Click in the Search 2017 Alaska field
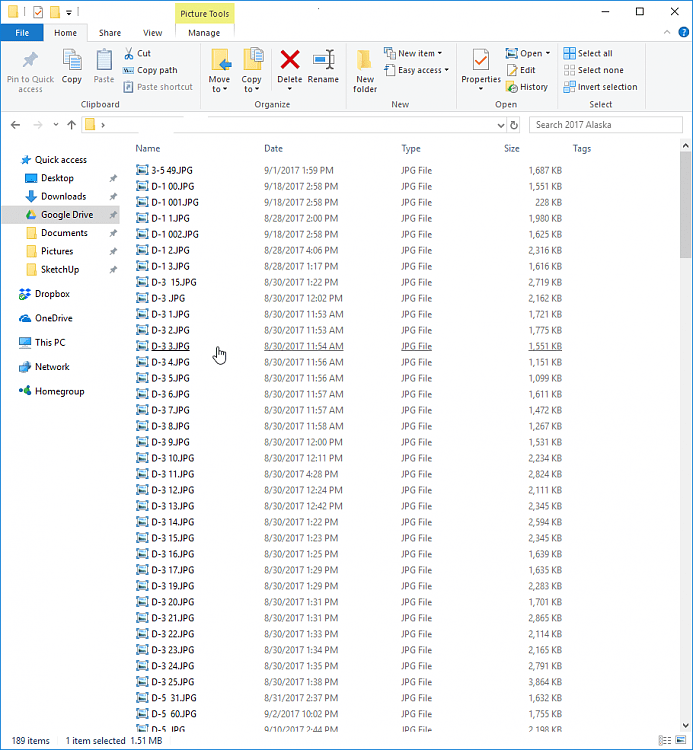The image size is (693, 750). click(x=605, y=125)
